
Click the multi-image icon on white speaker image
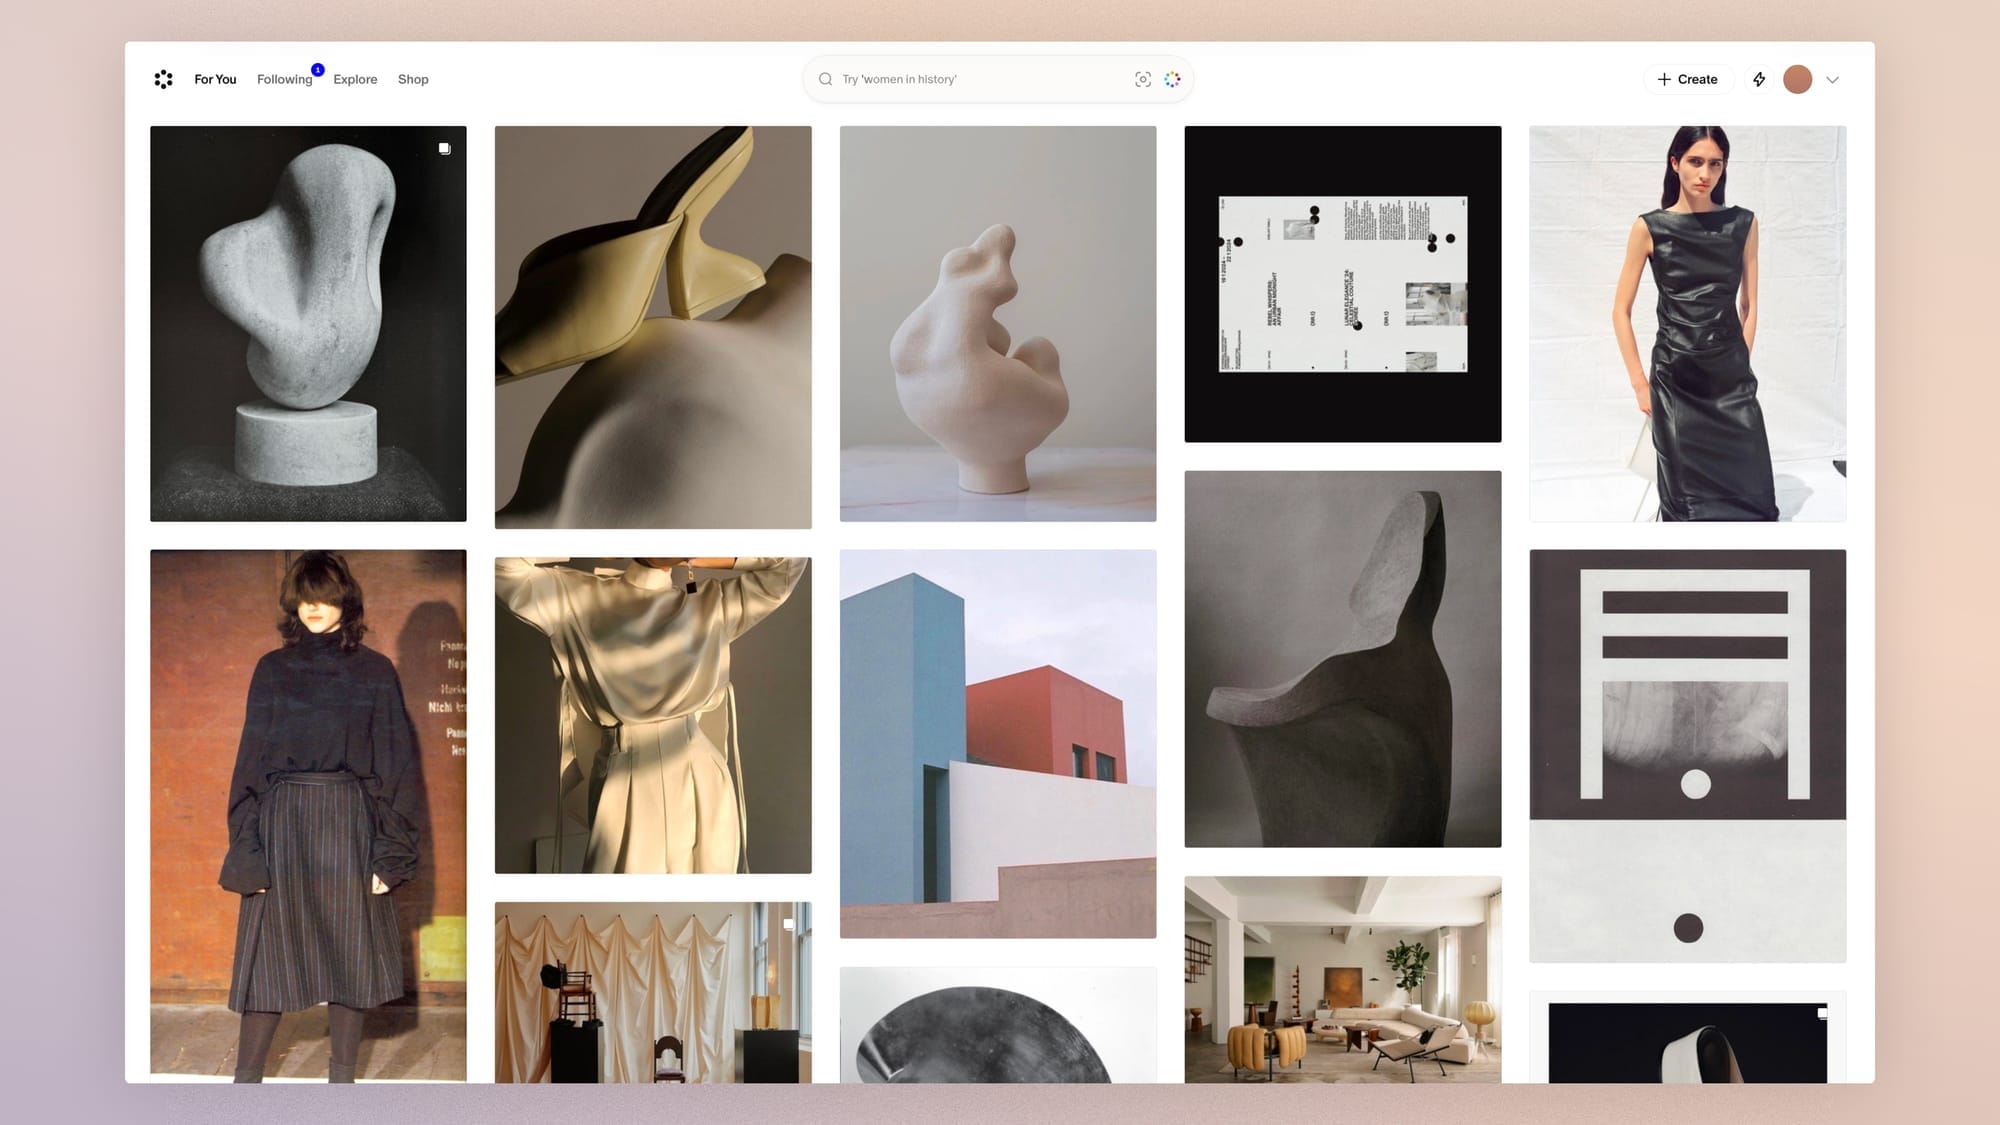click(1822, 1013)
